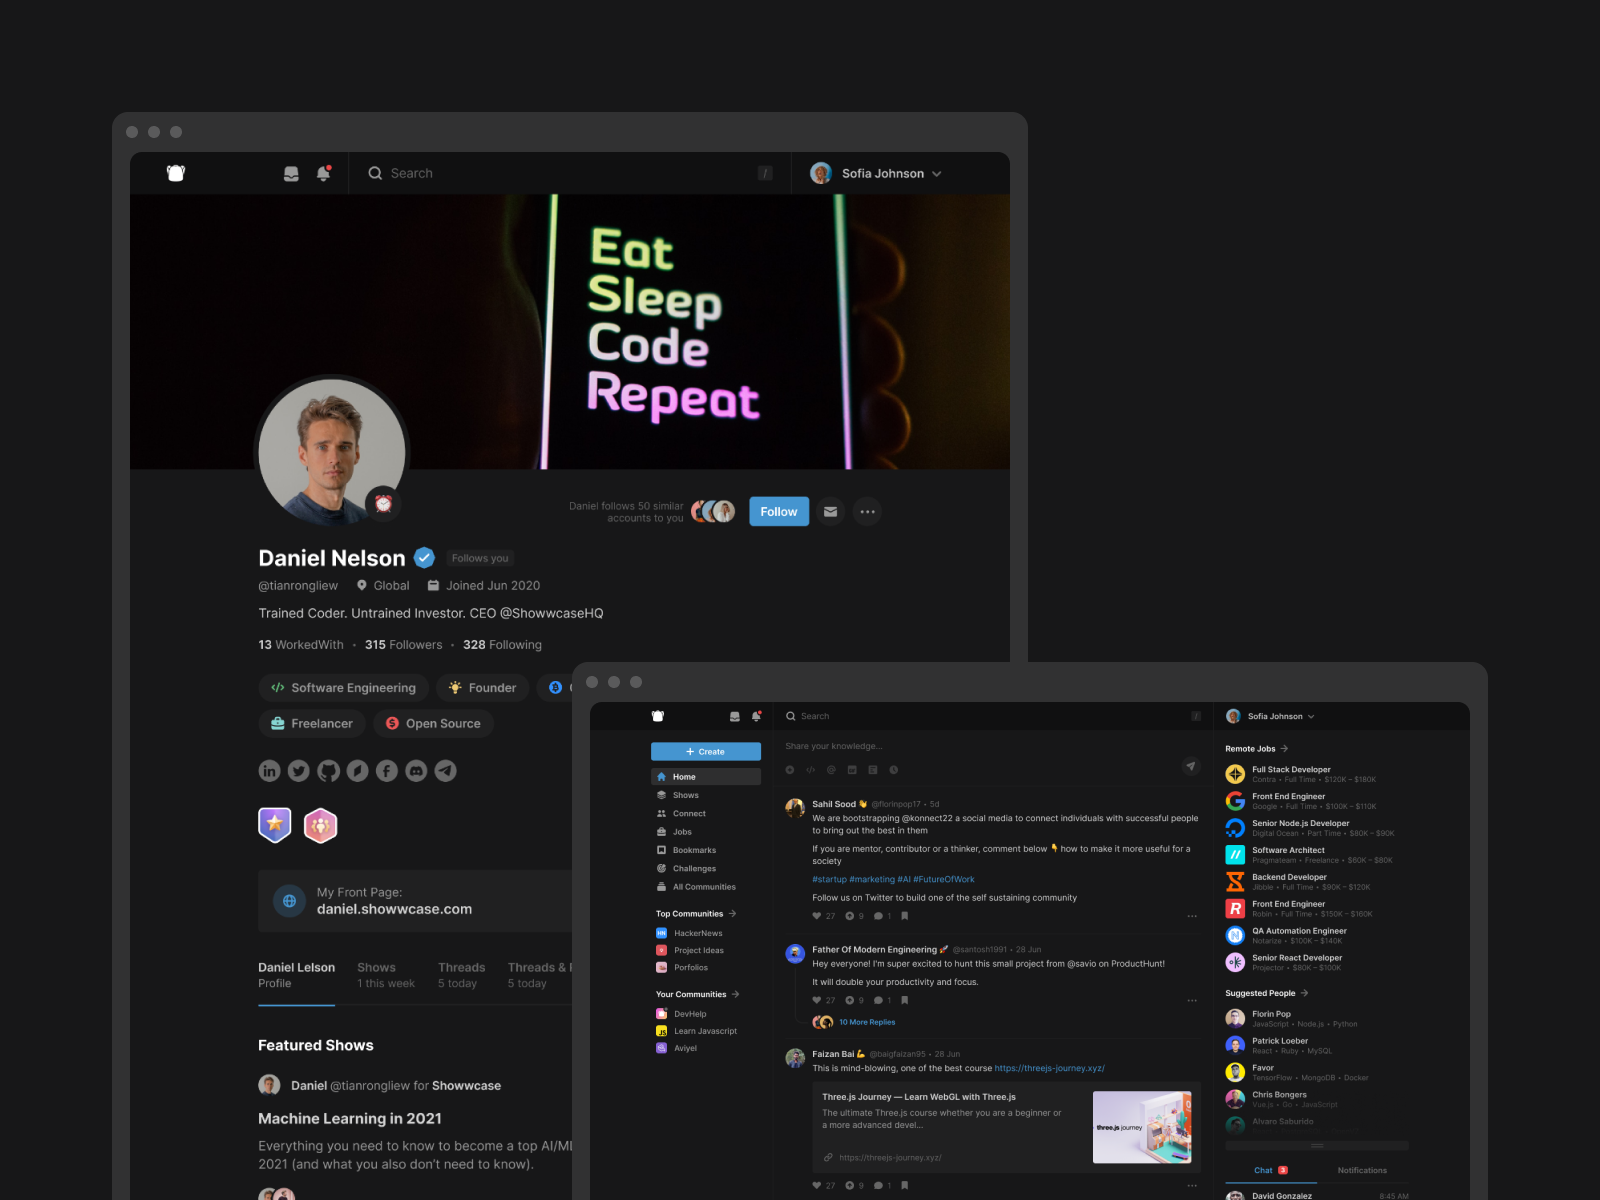The width and height of the screenshot is (1600, 1200).
Task: Open the more options menu beside Follow
Action: point(867,512)
